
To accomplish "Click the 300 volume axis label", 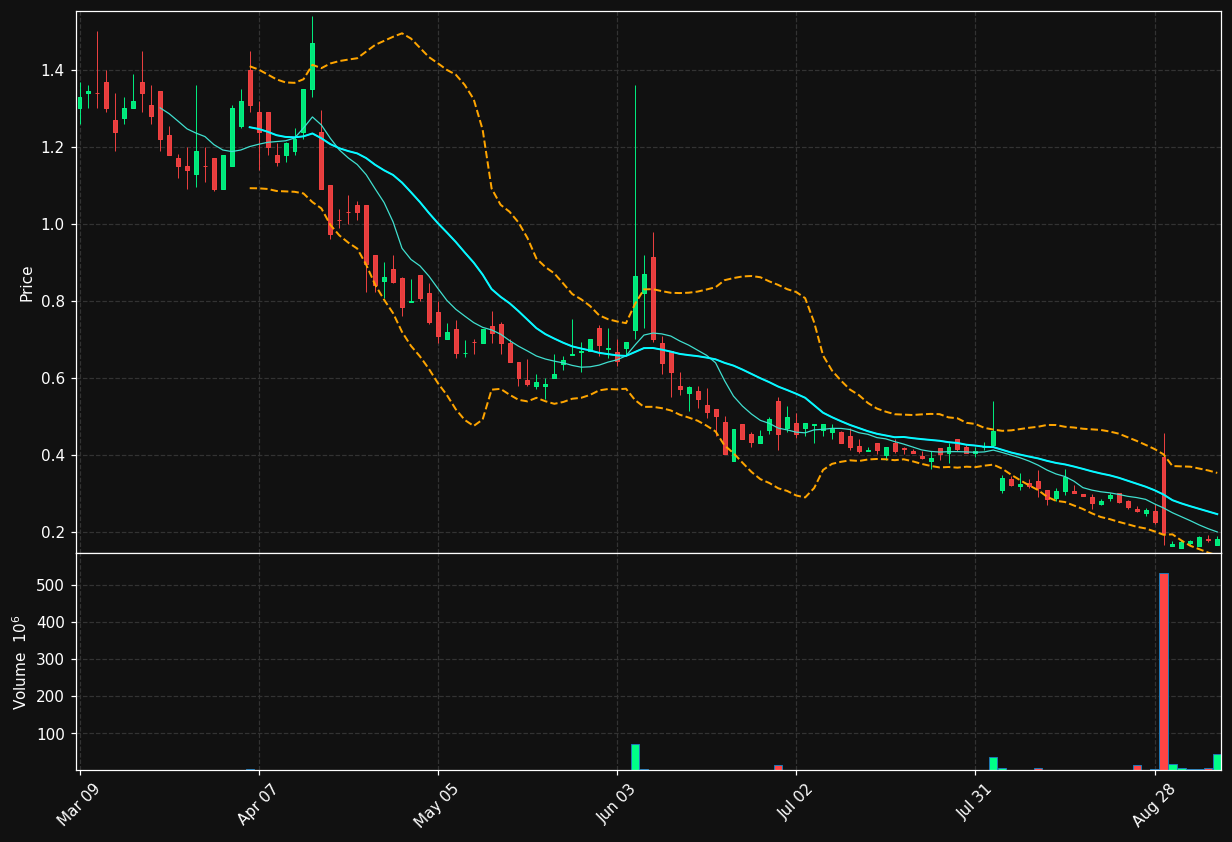I will pyautogui.click(x=51, y=659).
